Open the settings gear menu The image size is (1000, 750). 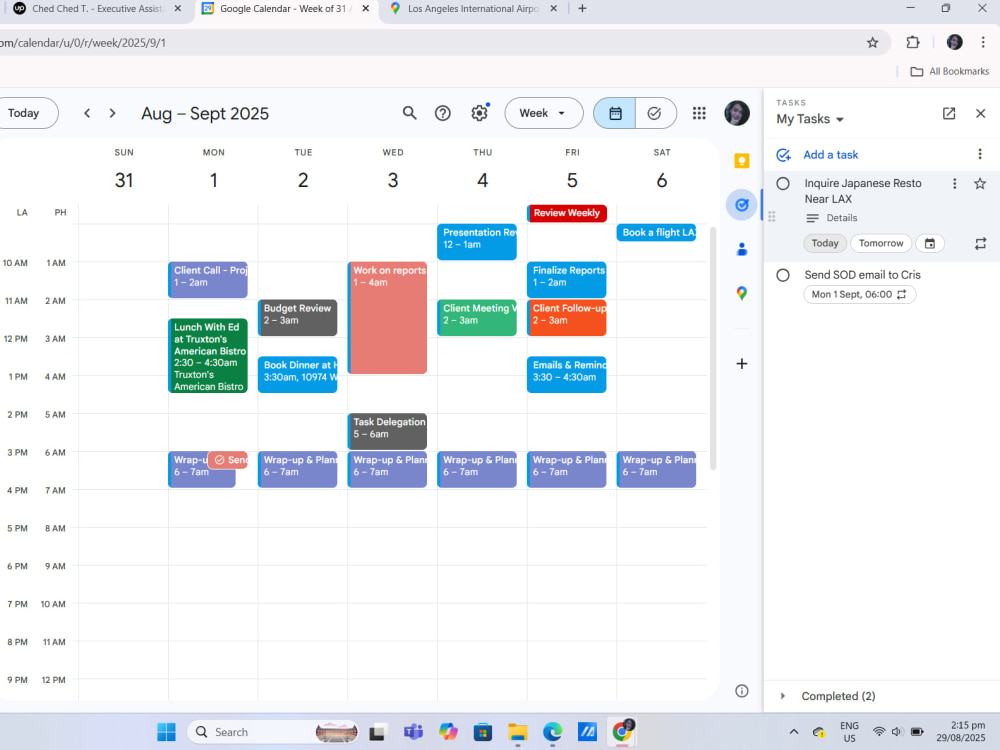[x=479, y=114]
